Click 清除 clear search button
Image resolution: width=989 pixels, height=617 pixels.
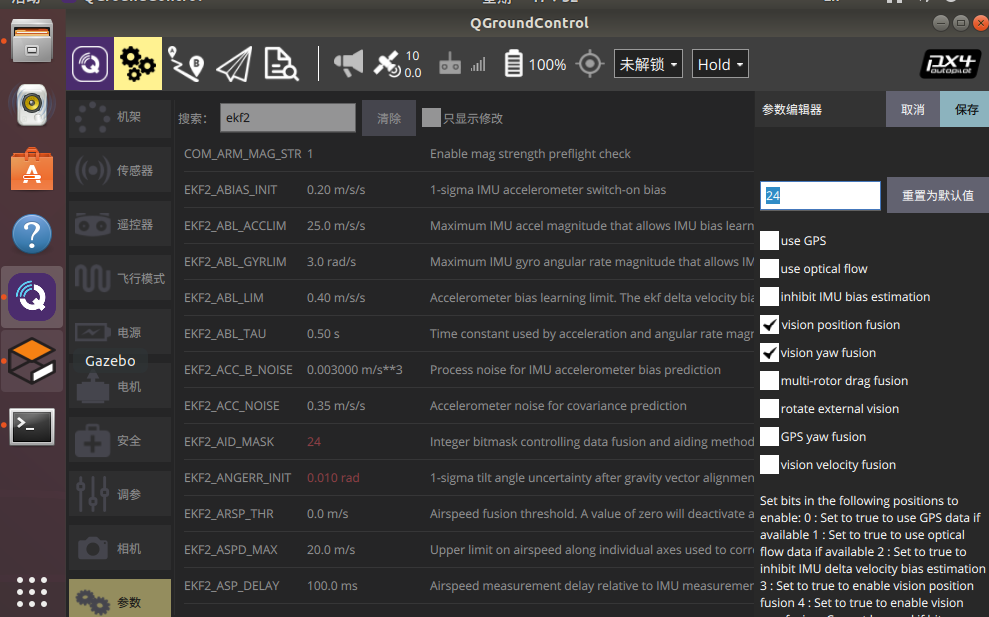[x=389, y=118]
